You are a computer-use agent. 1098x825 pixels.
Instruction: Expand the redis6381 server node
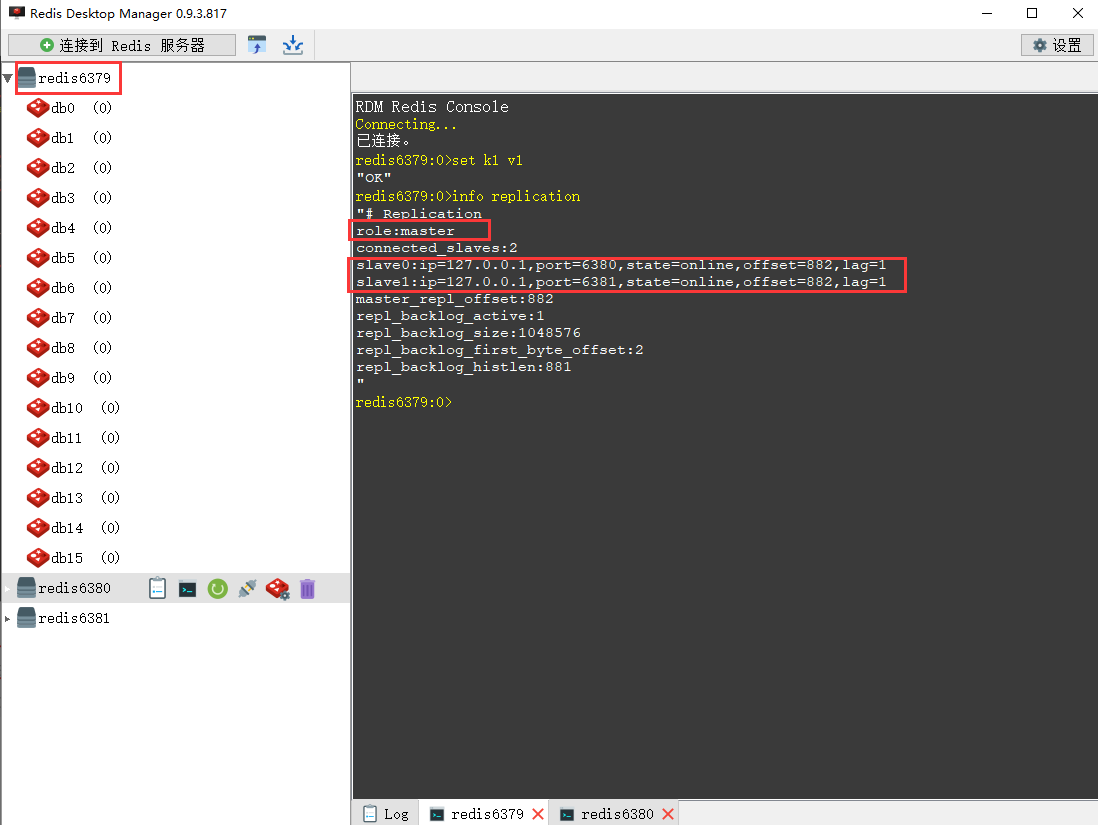tap(8, 619)
